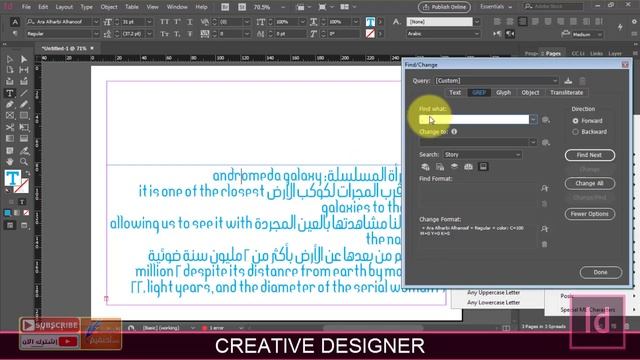
Task: Switch to the Glyph tab
Action: point(503,93)
